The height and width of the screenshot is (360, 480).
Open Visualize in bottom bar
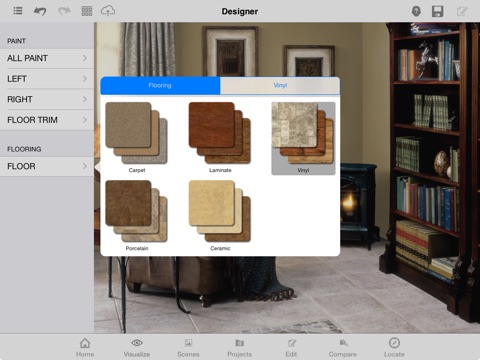click(x=137, y=347)
